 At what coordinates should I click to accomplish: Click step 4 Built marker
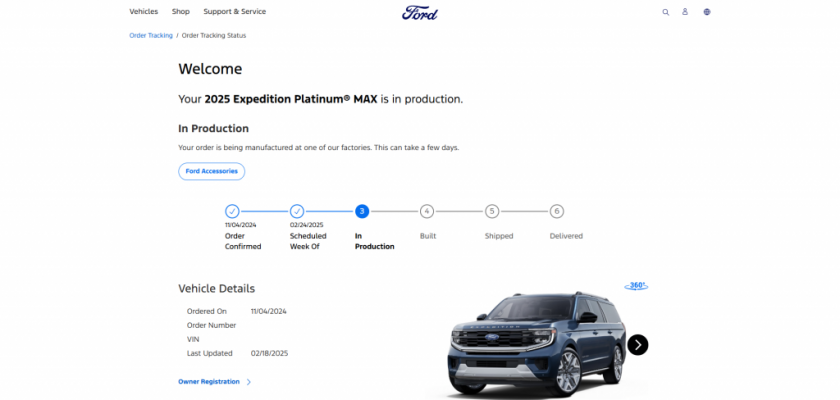[x=426, y=212]
